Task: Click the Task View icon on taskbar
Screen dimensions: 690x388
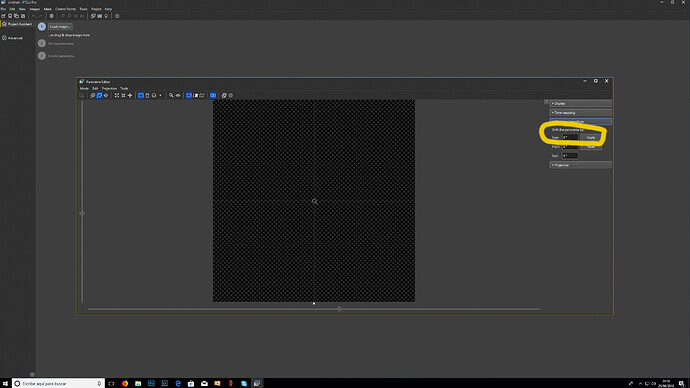Action: [111, 384]
